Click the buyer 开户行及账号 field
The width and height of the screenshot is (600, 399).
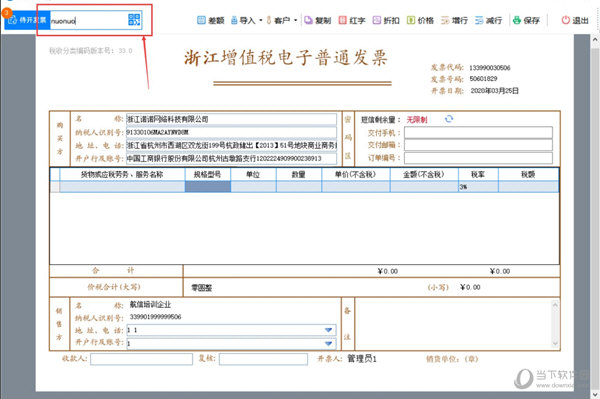click(x=231, y=158)
